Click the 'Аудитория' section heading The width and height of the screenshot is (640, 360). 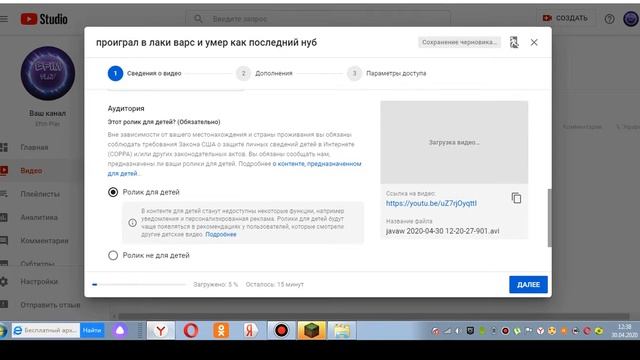click(x=126, y=109)
